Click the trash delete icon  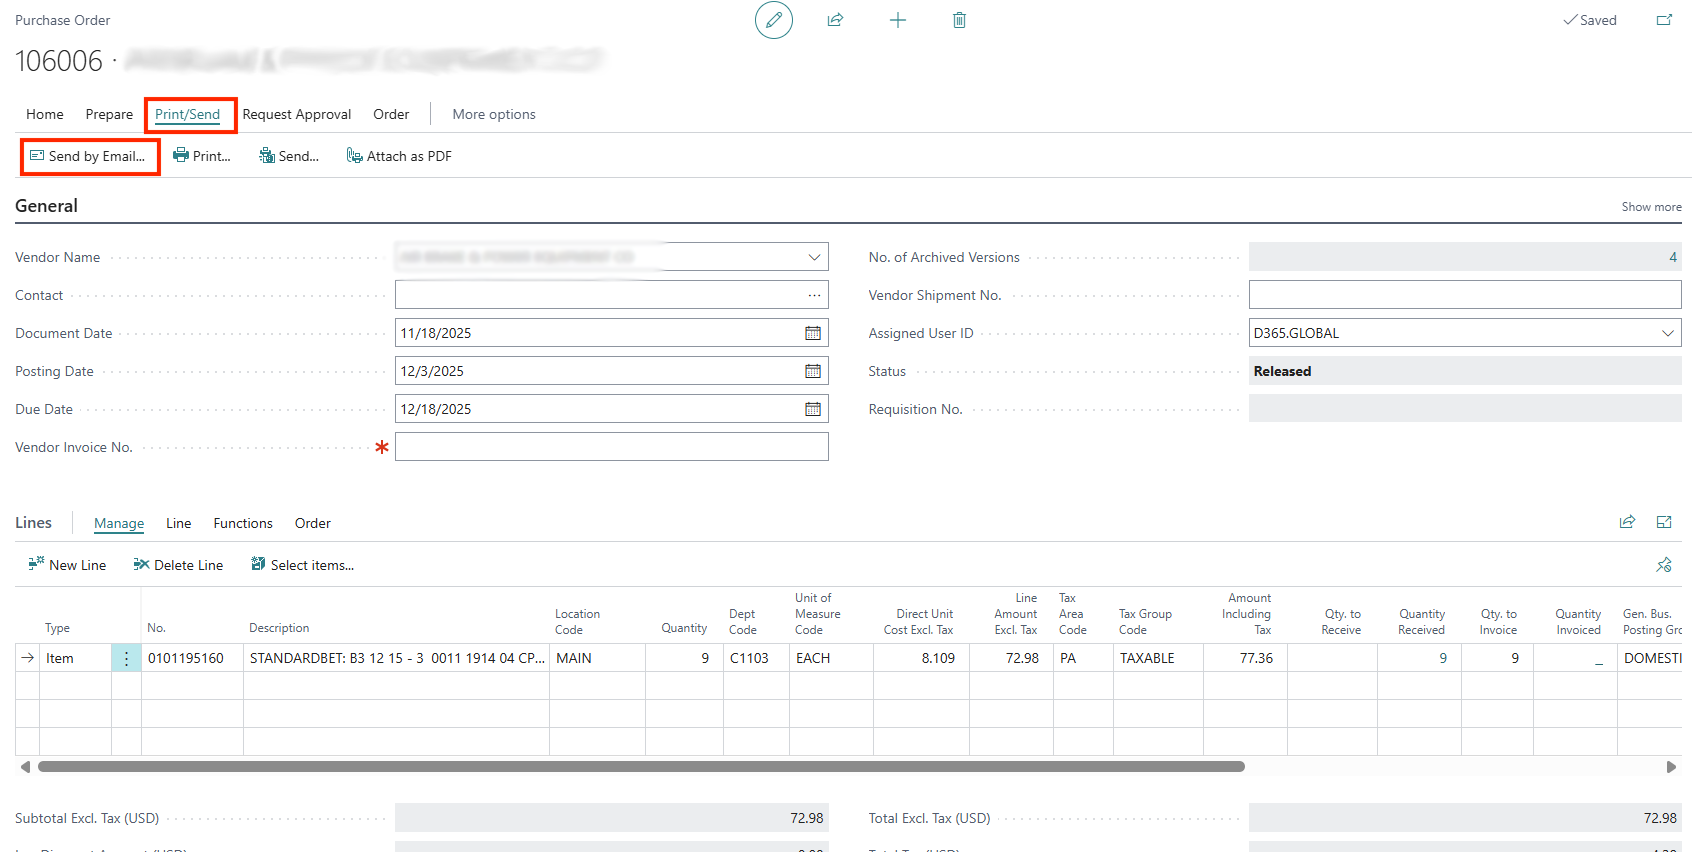(x=959, y=20)
